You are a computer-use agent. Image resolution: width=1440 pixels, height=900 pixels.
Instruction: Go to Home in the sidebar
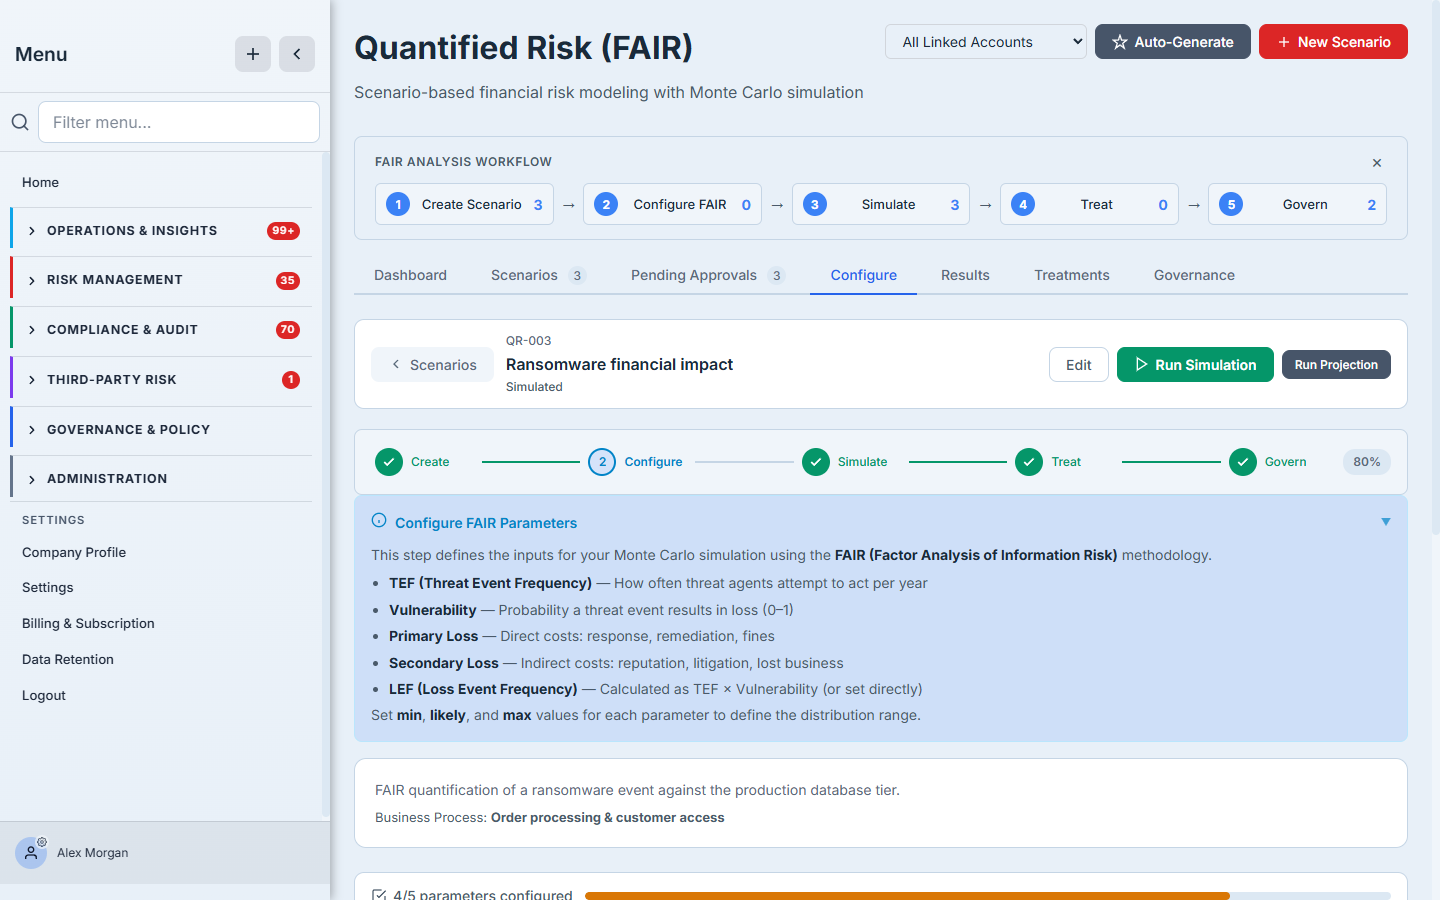coord(41,182)
